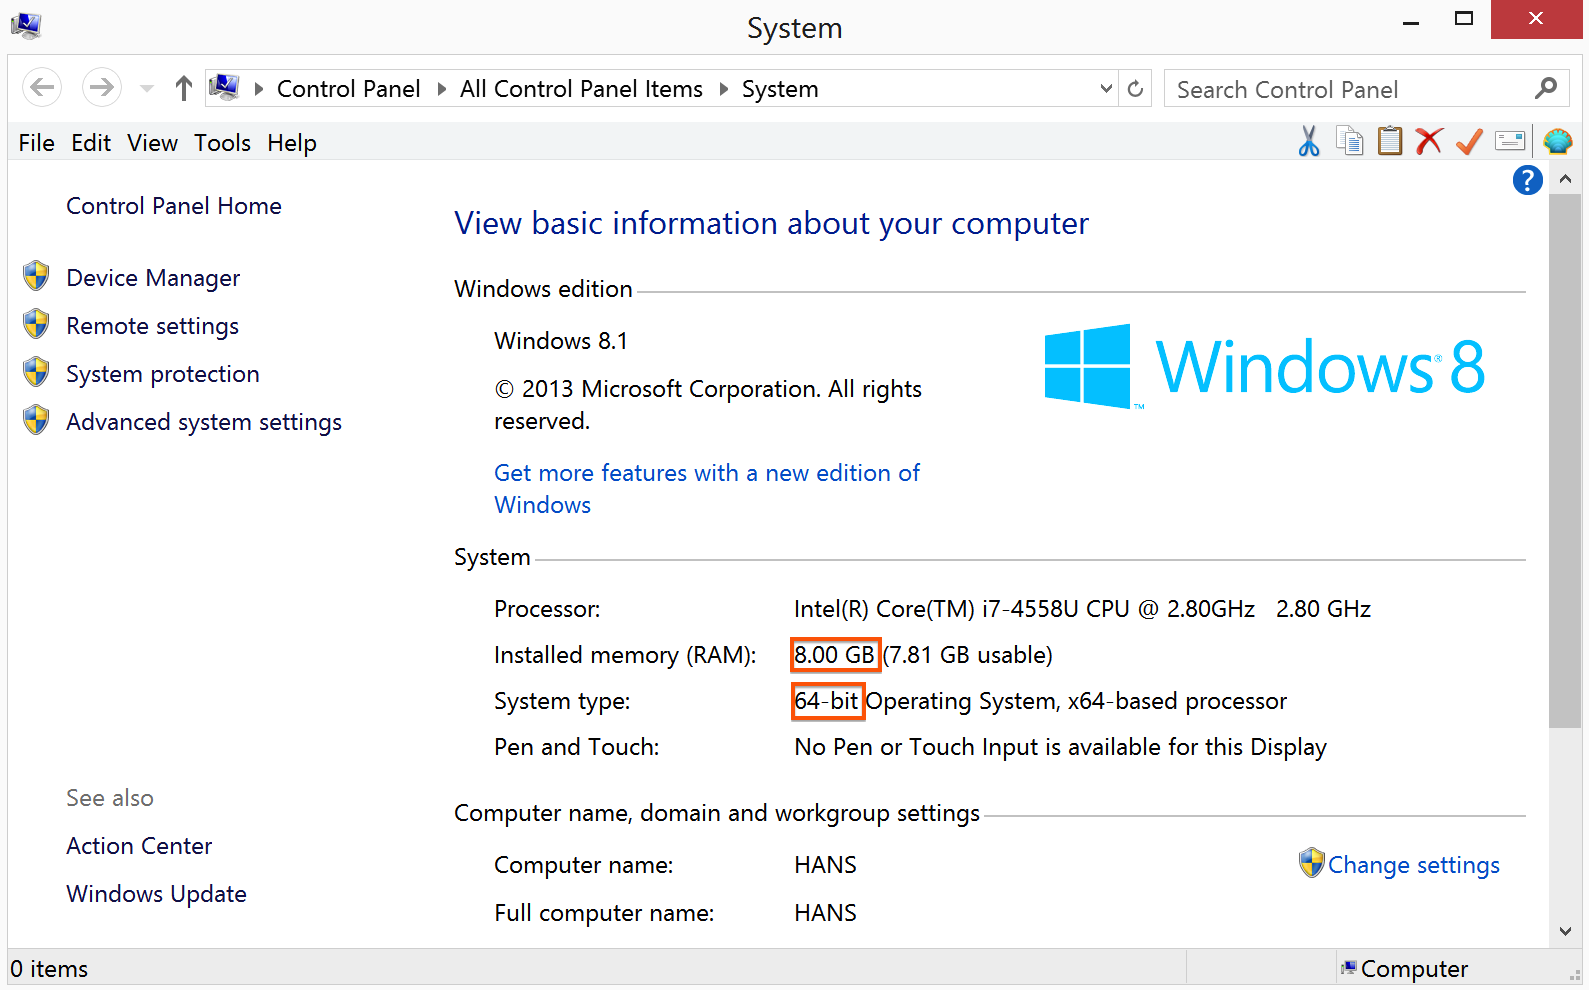This screenshot has height=990, width=1589.
Task: Expand the address bar history dropdown
Action: click(x=1106, y=89)
